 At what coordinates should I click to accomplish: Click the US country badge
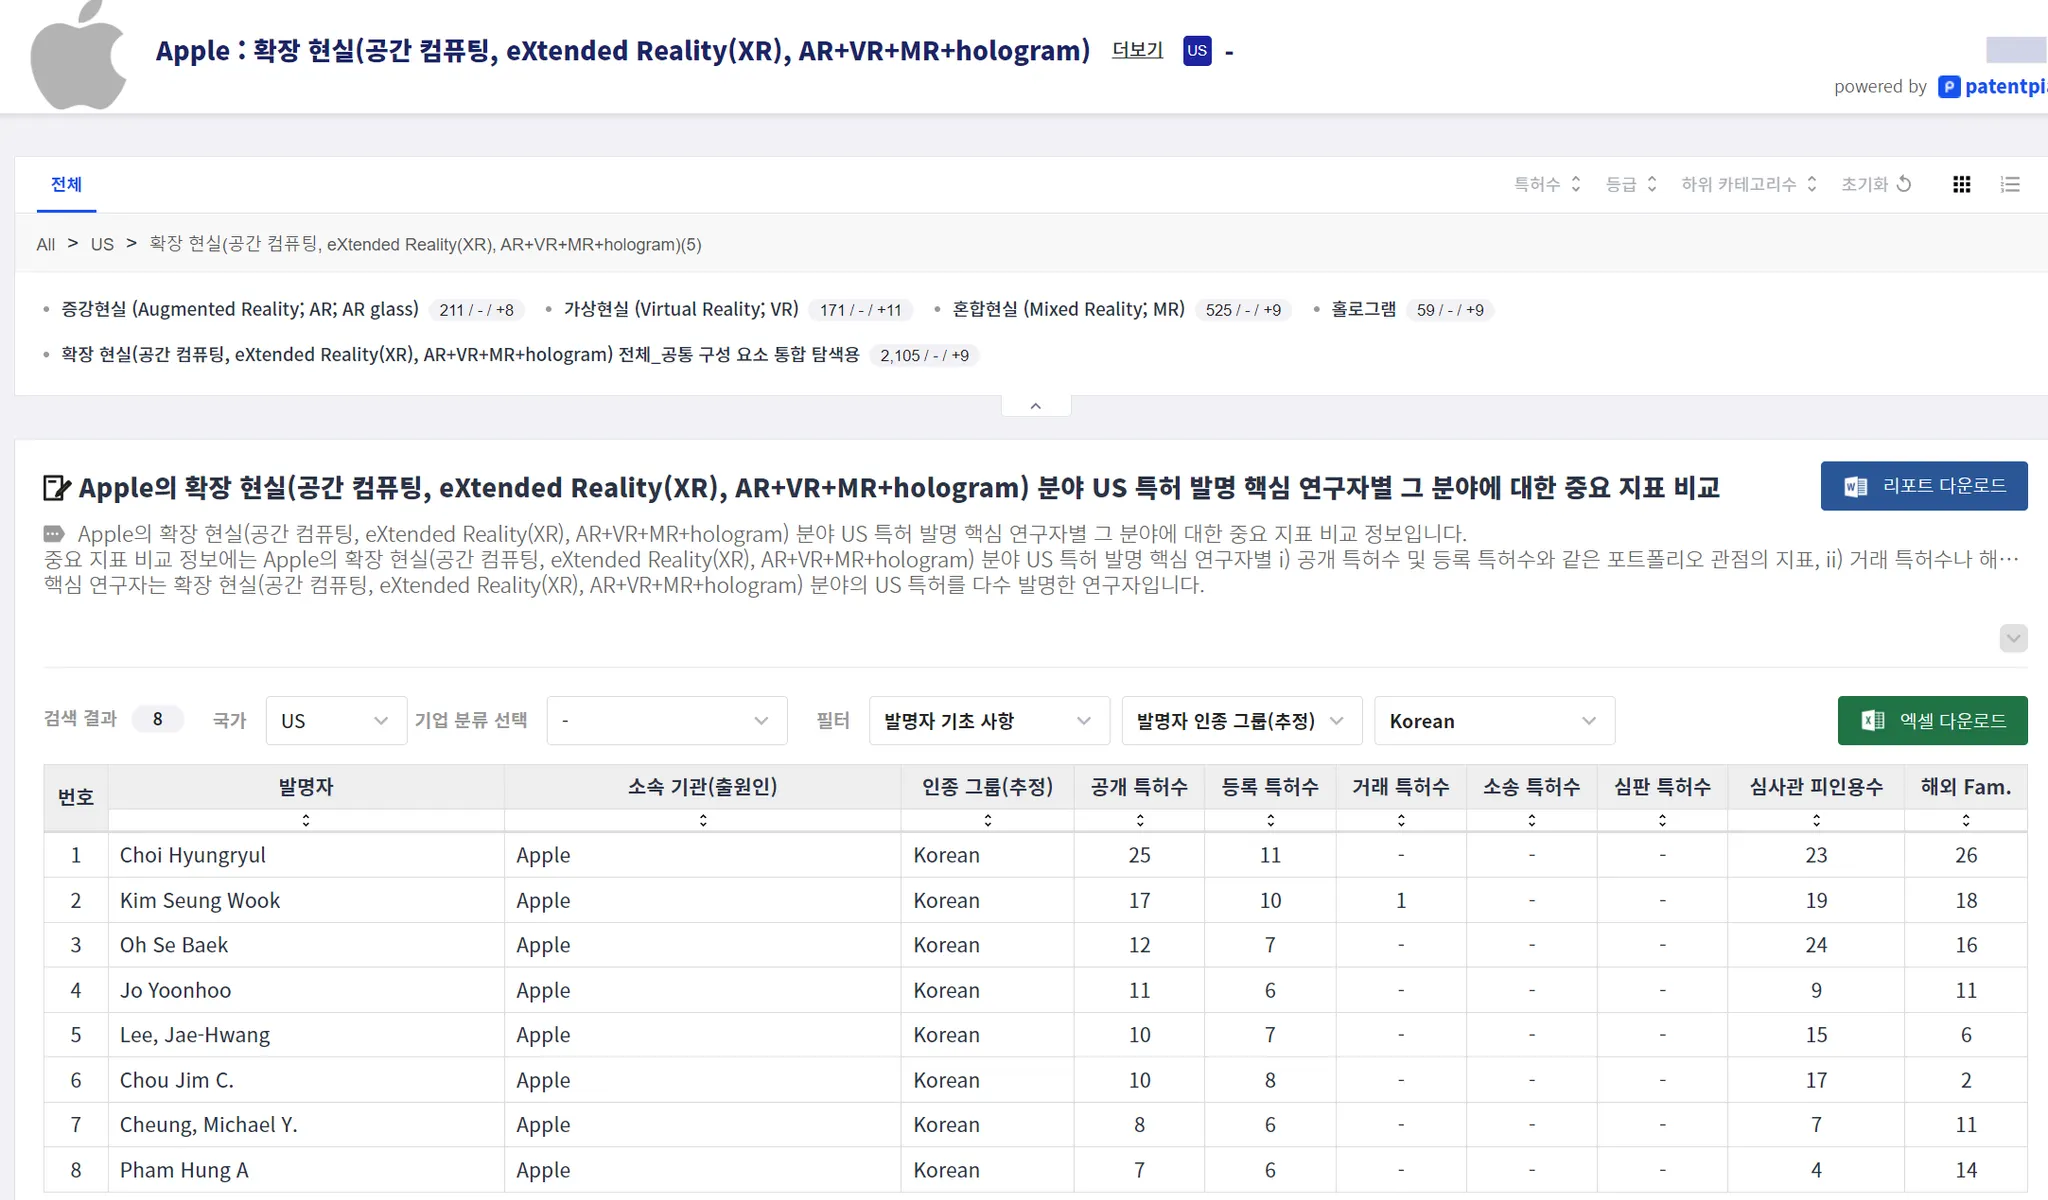(x=1197, y=50)
